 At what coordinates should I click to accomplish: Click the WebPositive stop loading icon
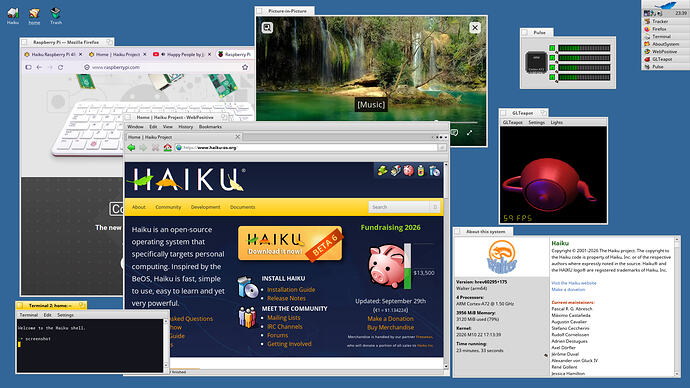155,148
